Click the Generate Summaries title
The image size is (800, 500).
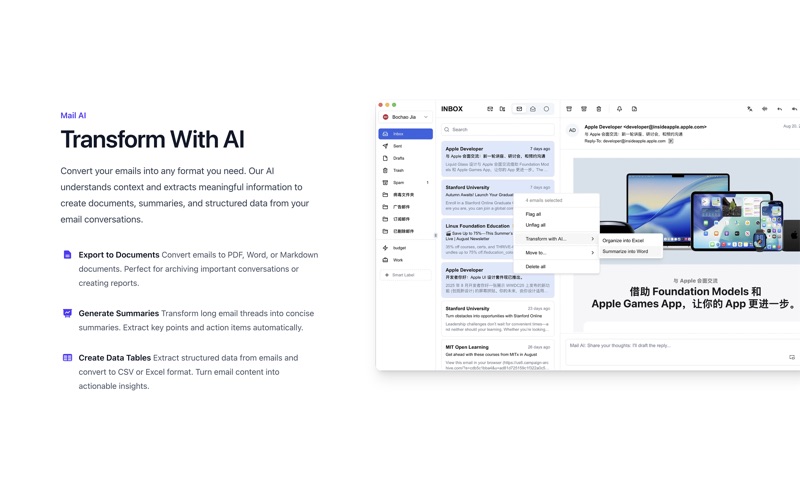119,313
